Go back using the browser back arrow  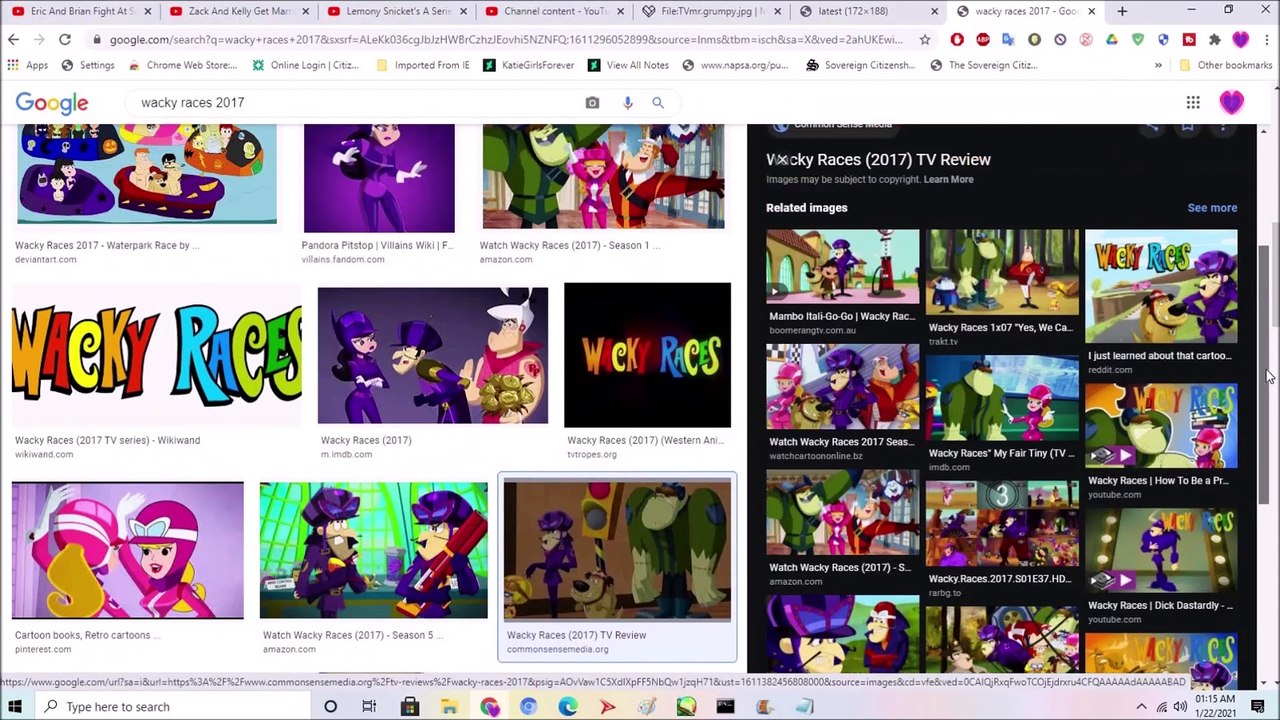point(13,39)
